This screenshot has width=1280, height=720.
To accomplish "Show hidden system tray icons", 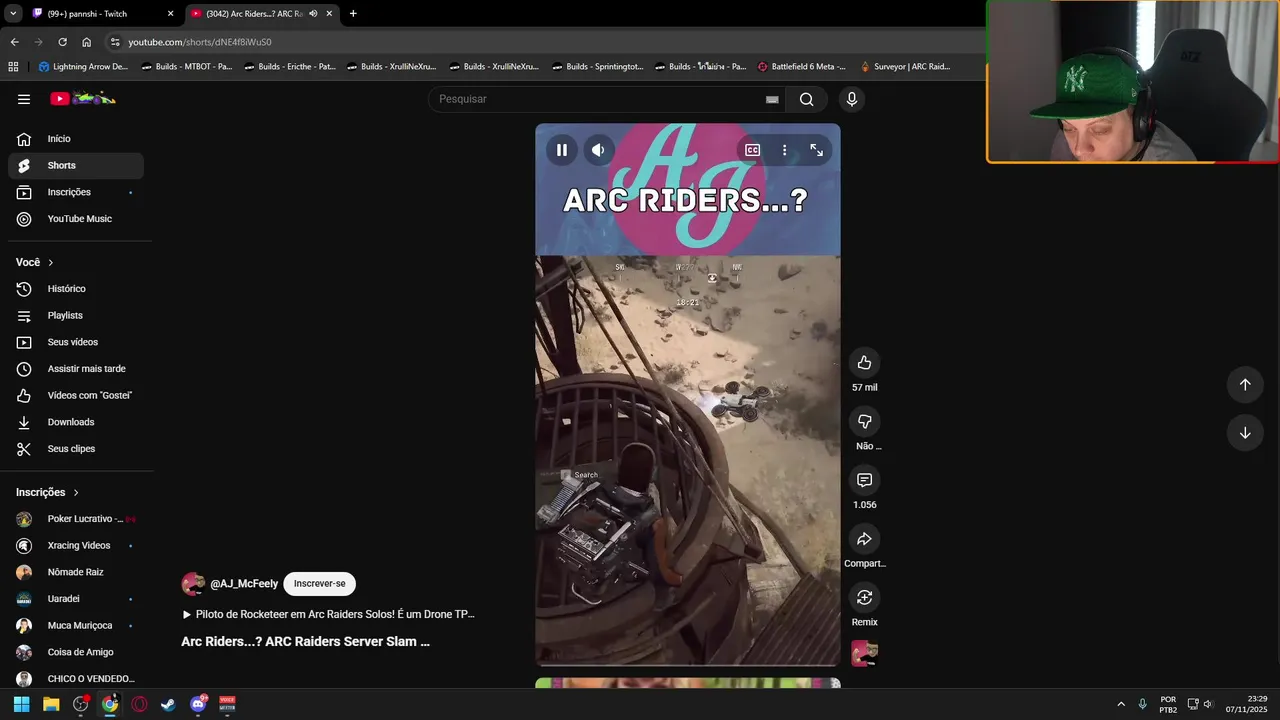I will [x=1121, y=704].
